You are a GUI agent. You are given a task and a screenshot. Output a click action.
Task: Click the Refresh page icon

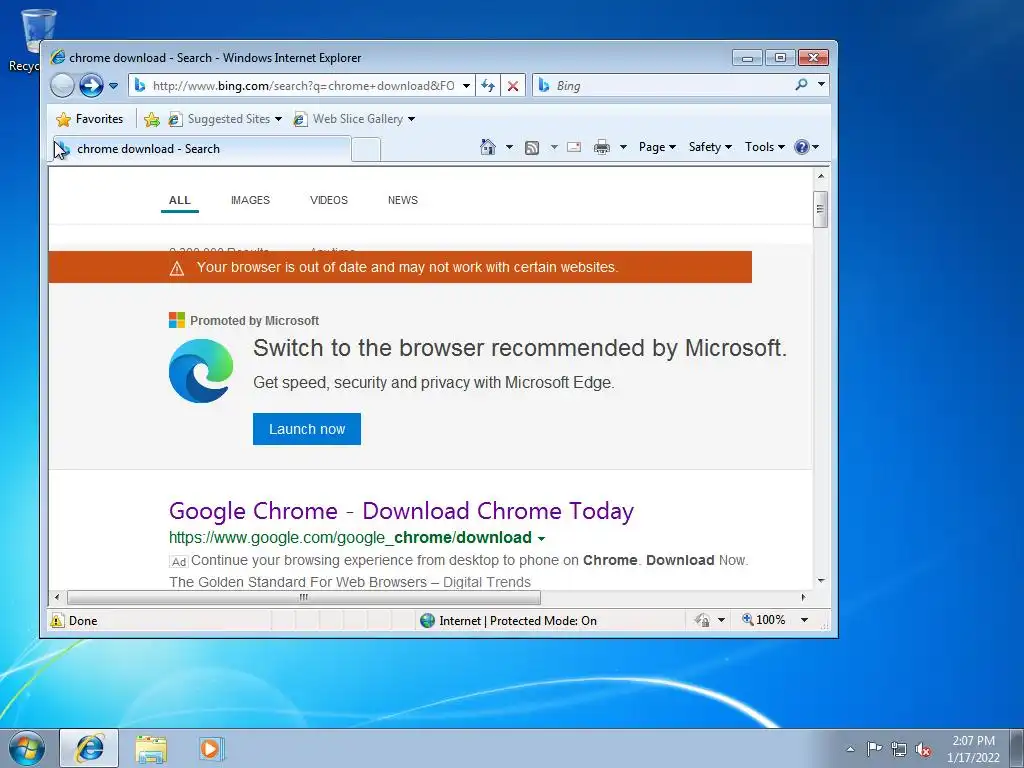click(x=488, y=86)
